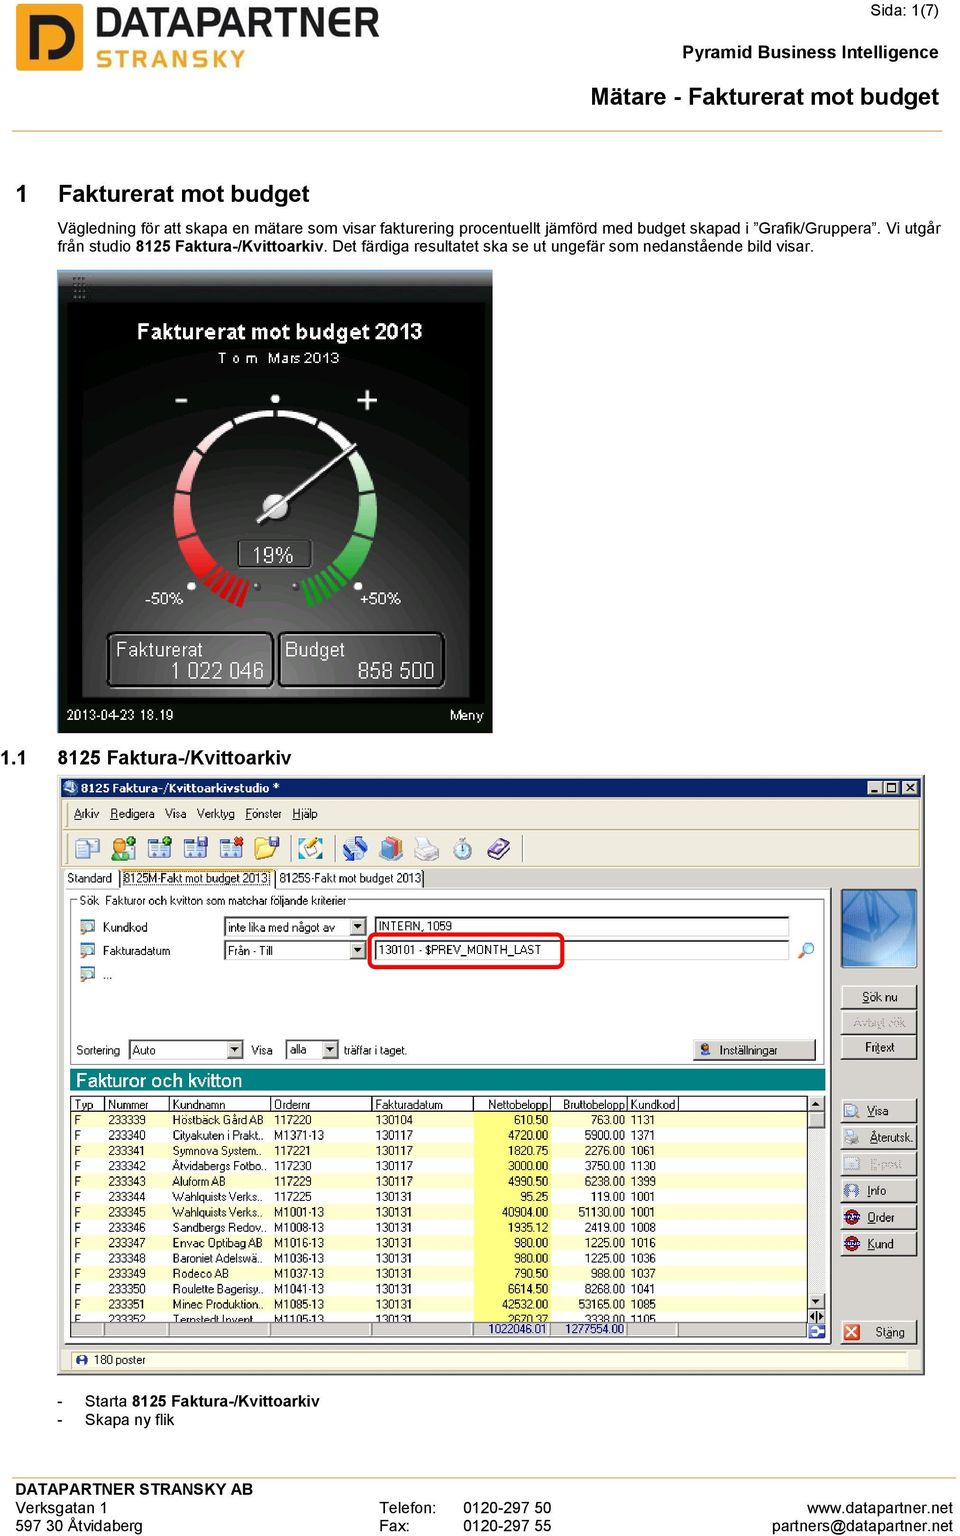The width and height of the screenshot is (960, 1536).
Task: Click the Info button
Action: (x=879, y=1191)
